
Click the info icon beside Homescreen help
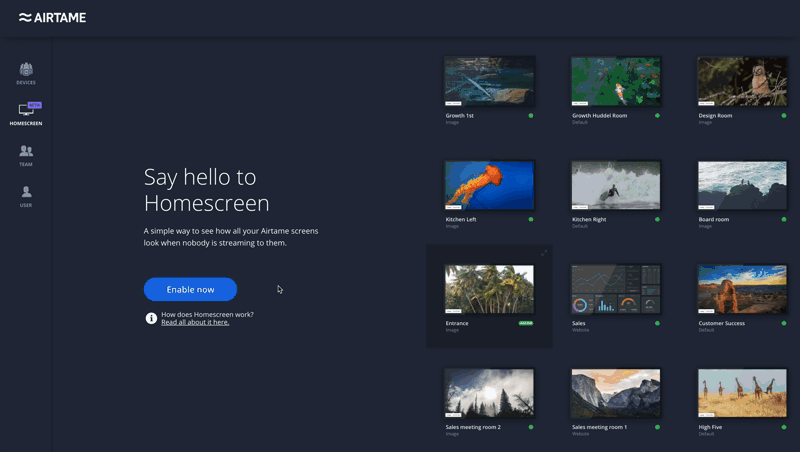tap(151, 318)
